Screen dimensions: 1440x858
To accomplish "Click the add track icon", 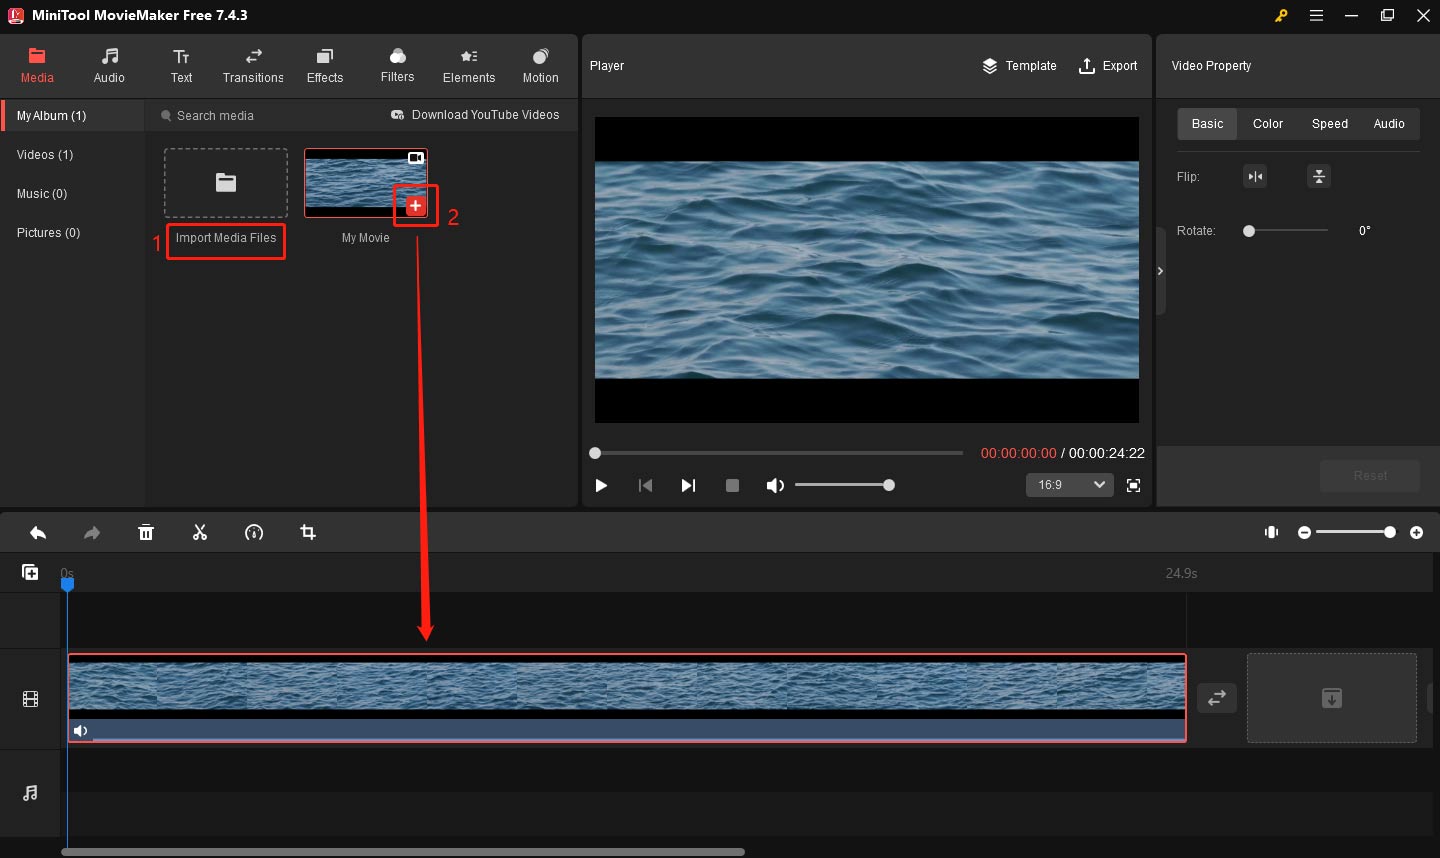I will [x=30, y=572].
